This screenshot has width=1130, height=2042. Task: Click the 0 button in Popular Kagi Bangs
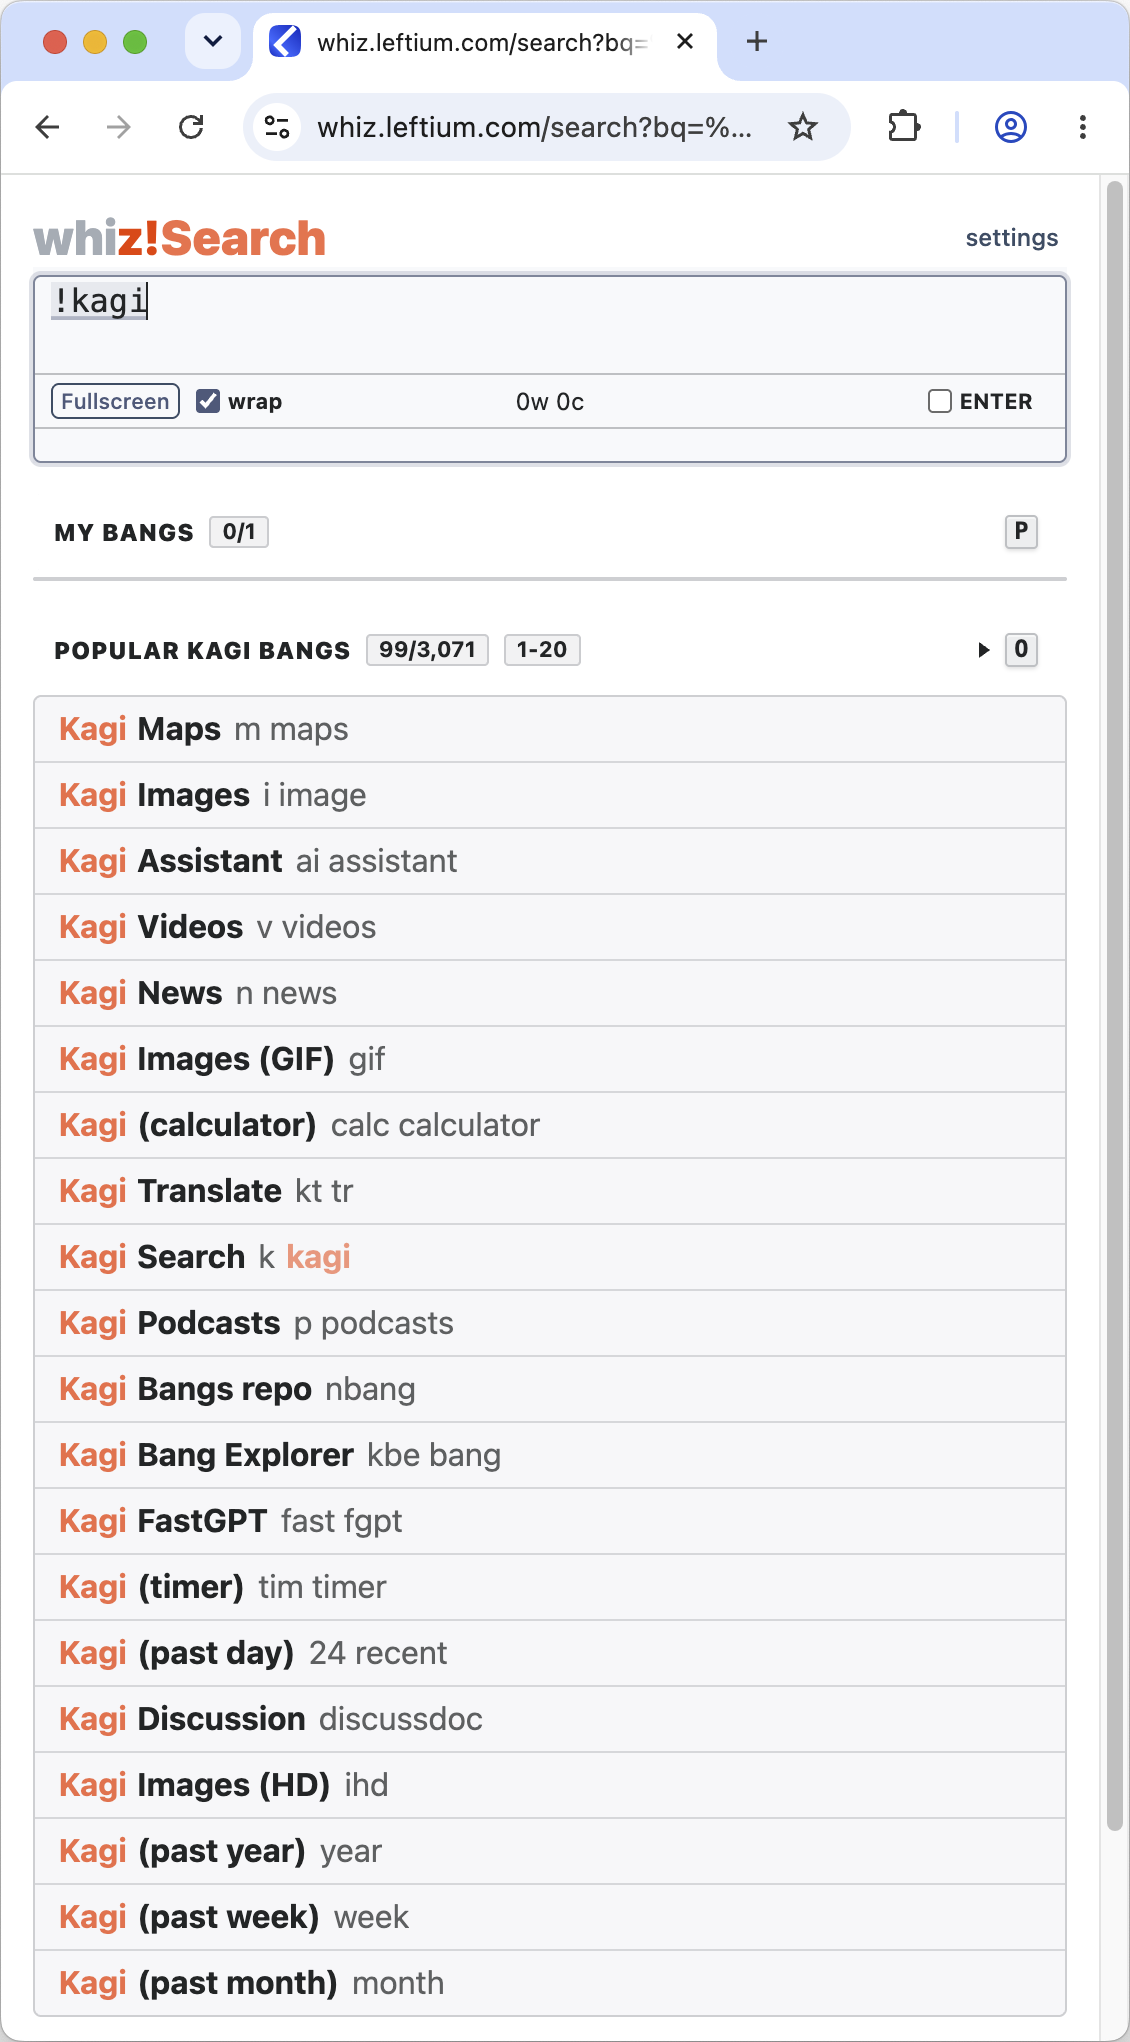[1021, 650]
